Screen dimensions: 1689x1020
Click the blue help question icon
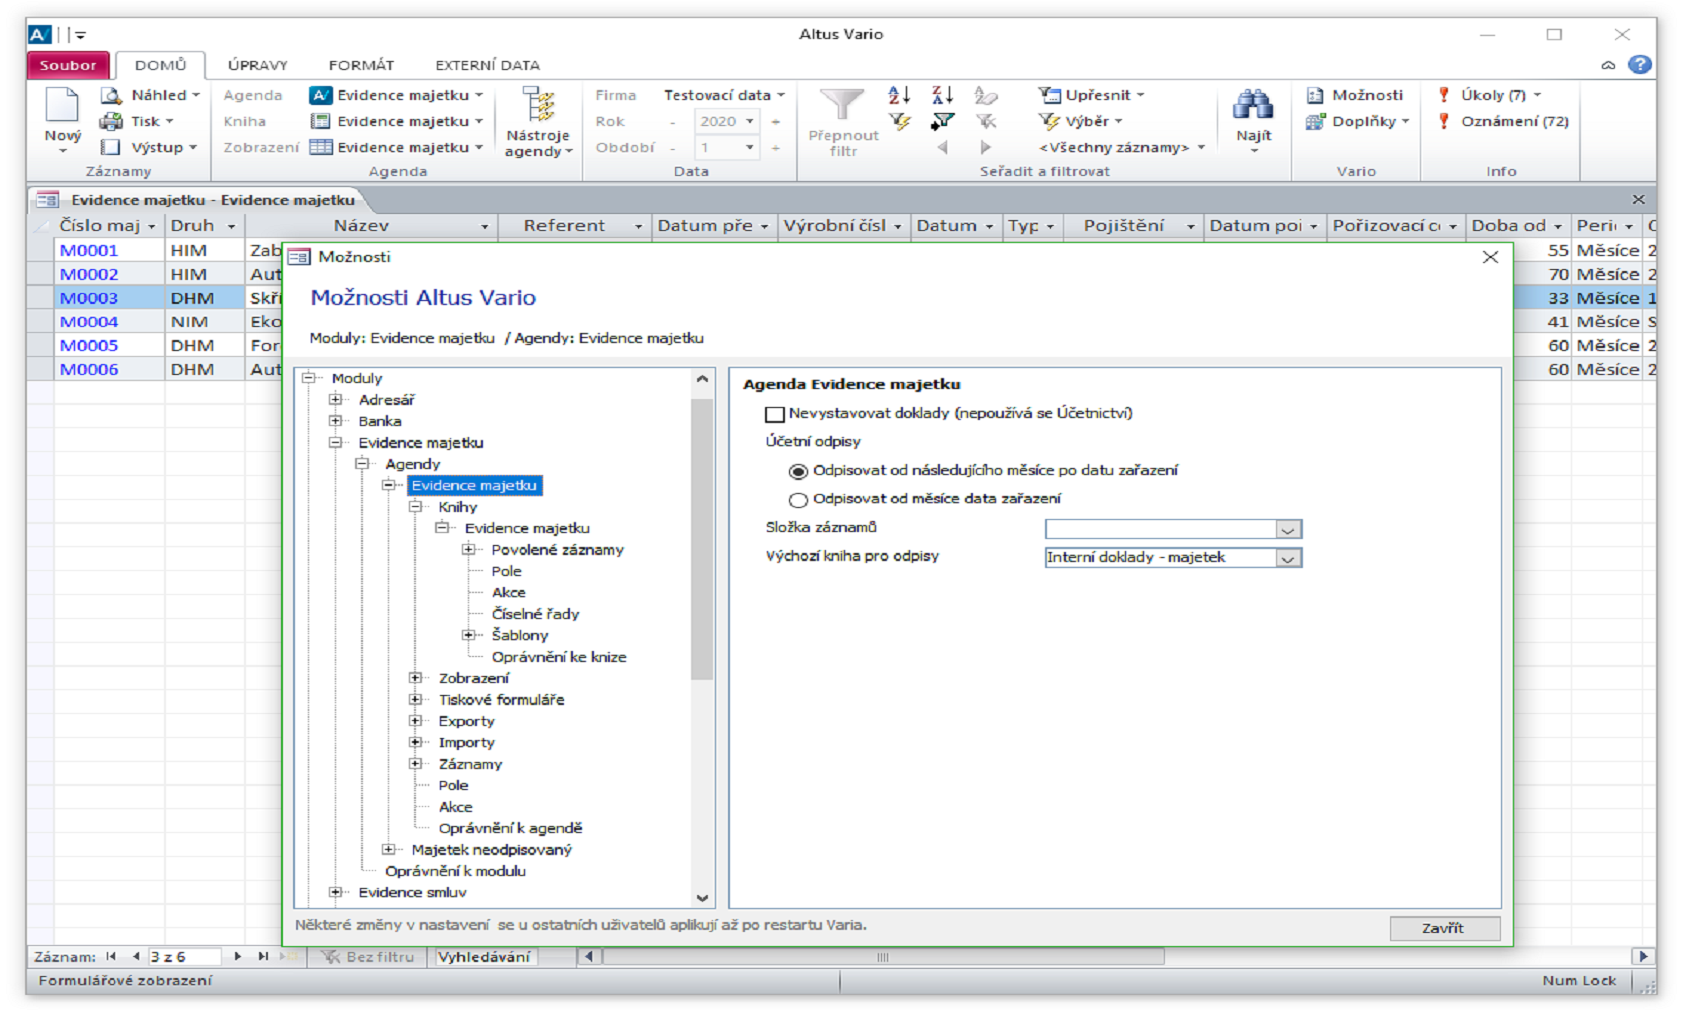click(x=1640, y=64)
